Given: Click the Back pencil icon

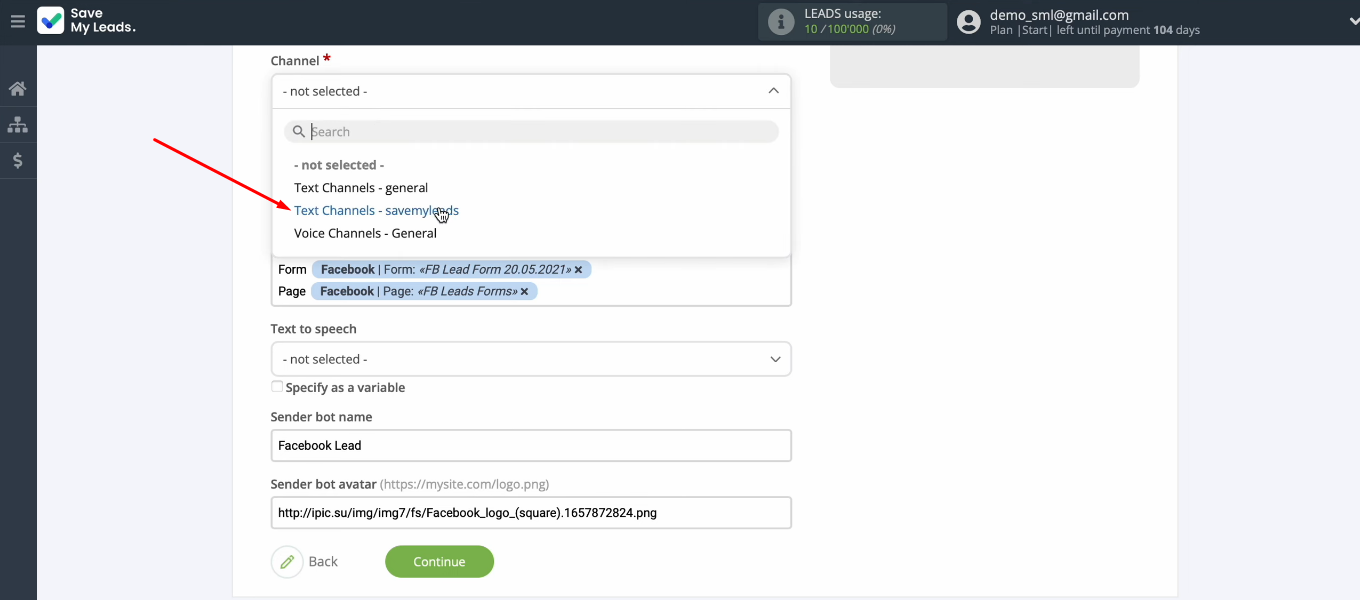Looking at the screenshot, I should [287, 562].
